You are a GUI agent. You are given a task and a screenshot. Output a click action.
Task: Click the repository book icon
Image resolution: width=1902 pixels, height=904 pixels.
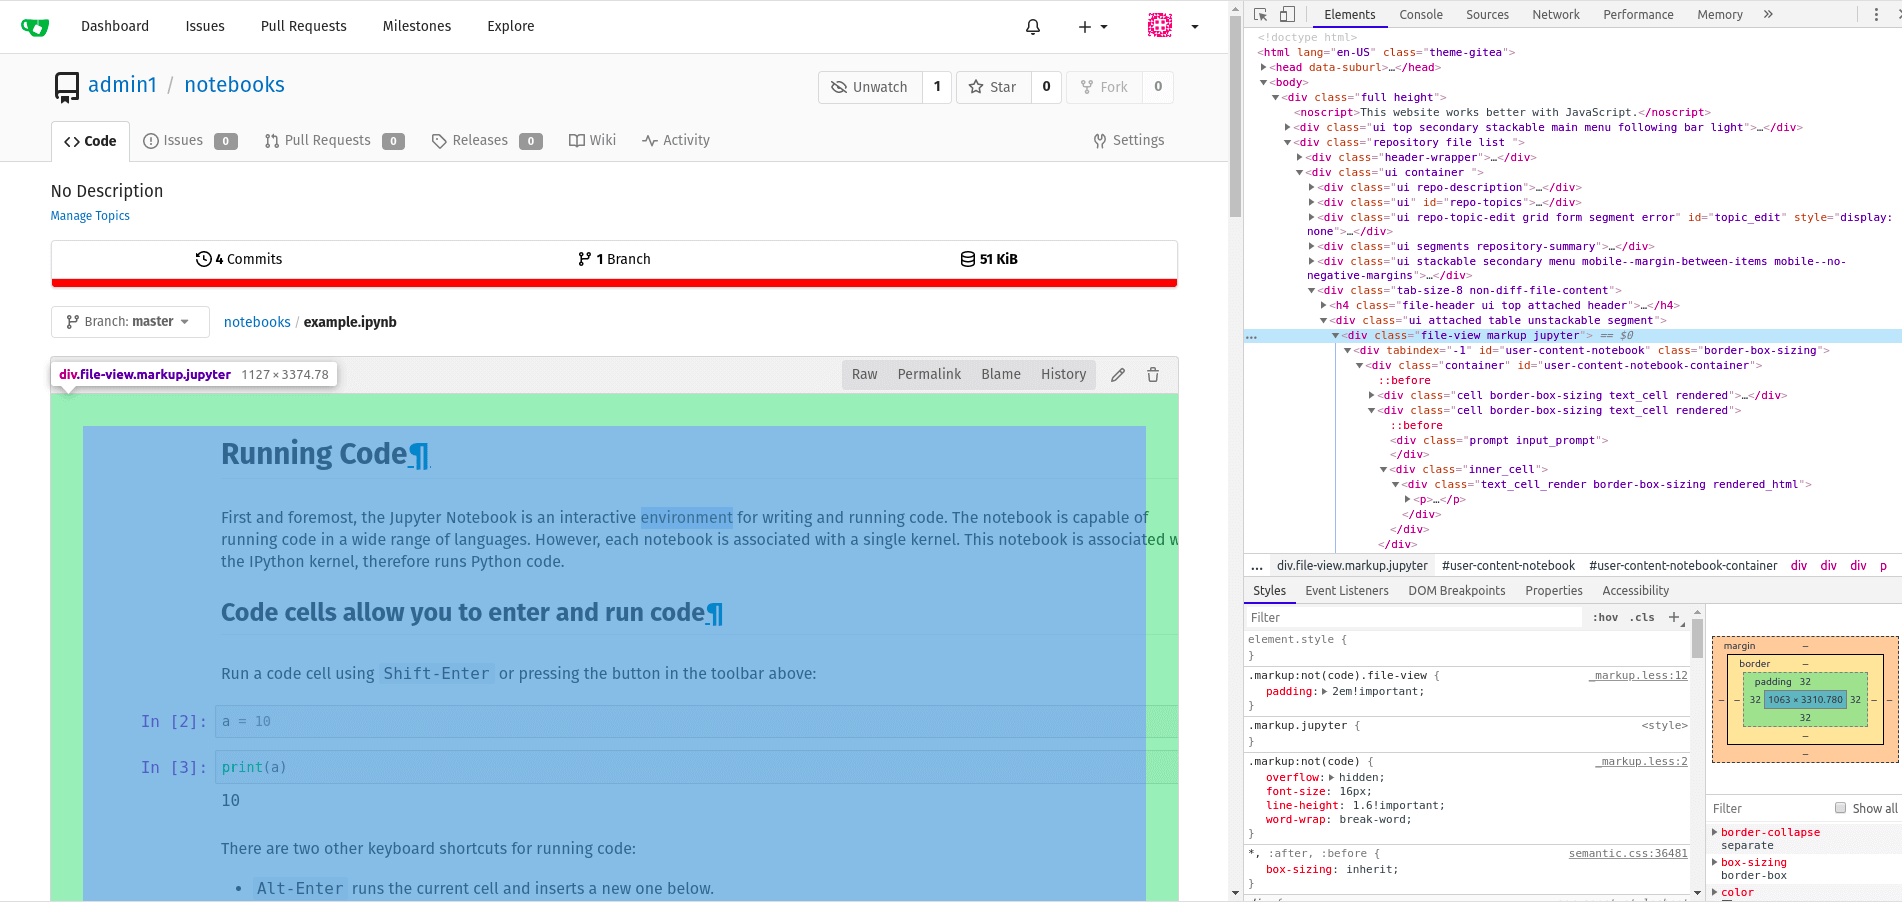(x=67, y=87)
